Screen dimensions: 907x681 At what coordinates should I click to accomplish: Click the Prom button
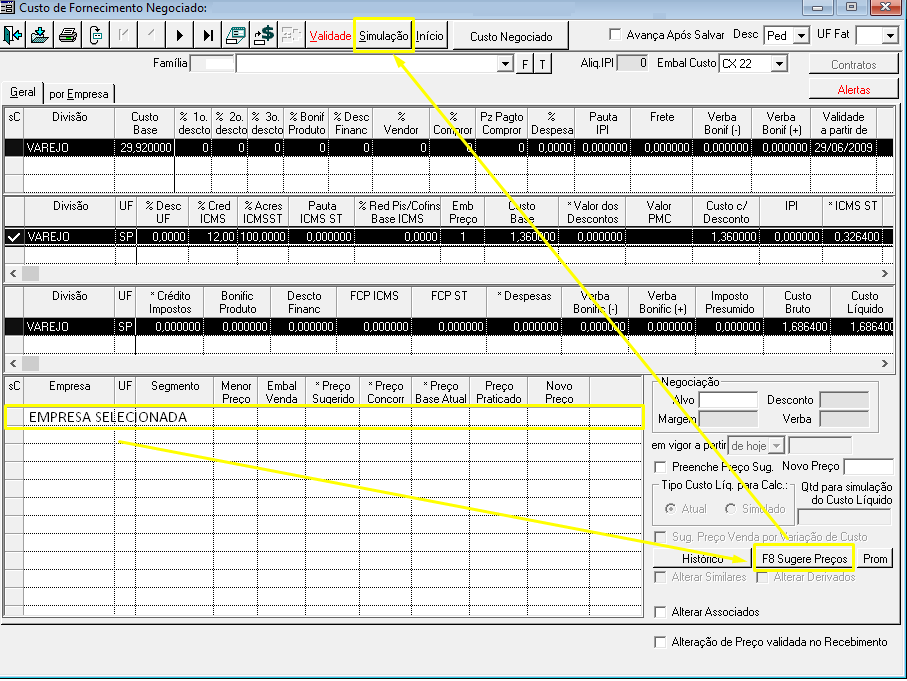coord(875,558)
